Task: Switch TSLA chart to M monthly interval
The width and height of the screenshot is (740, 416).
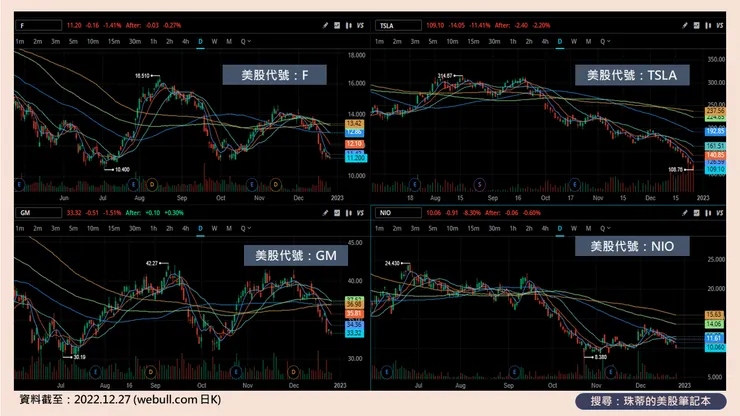Action: [589, 42]
